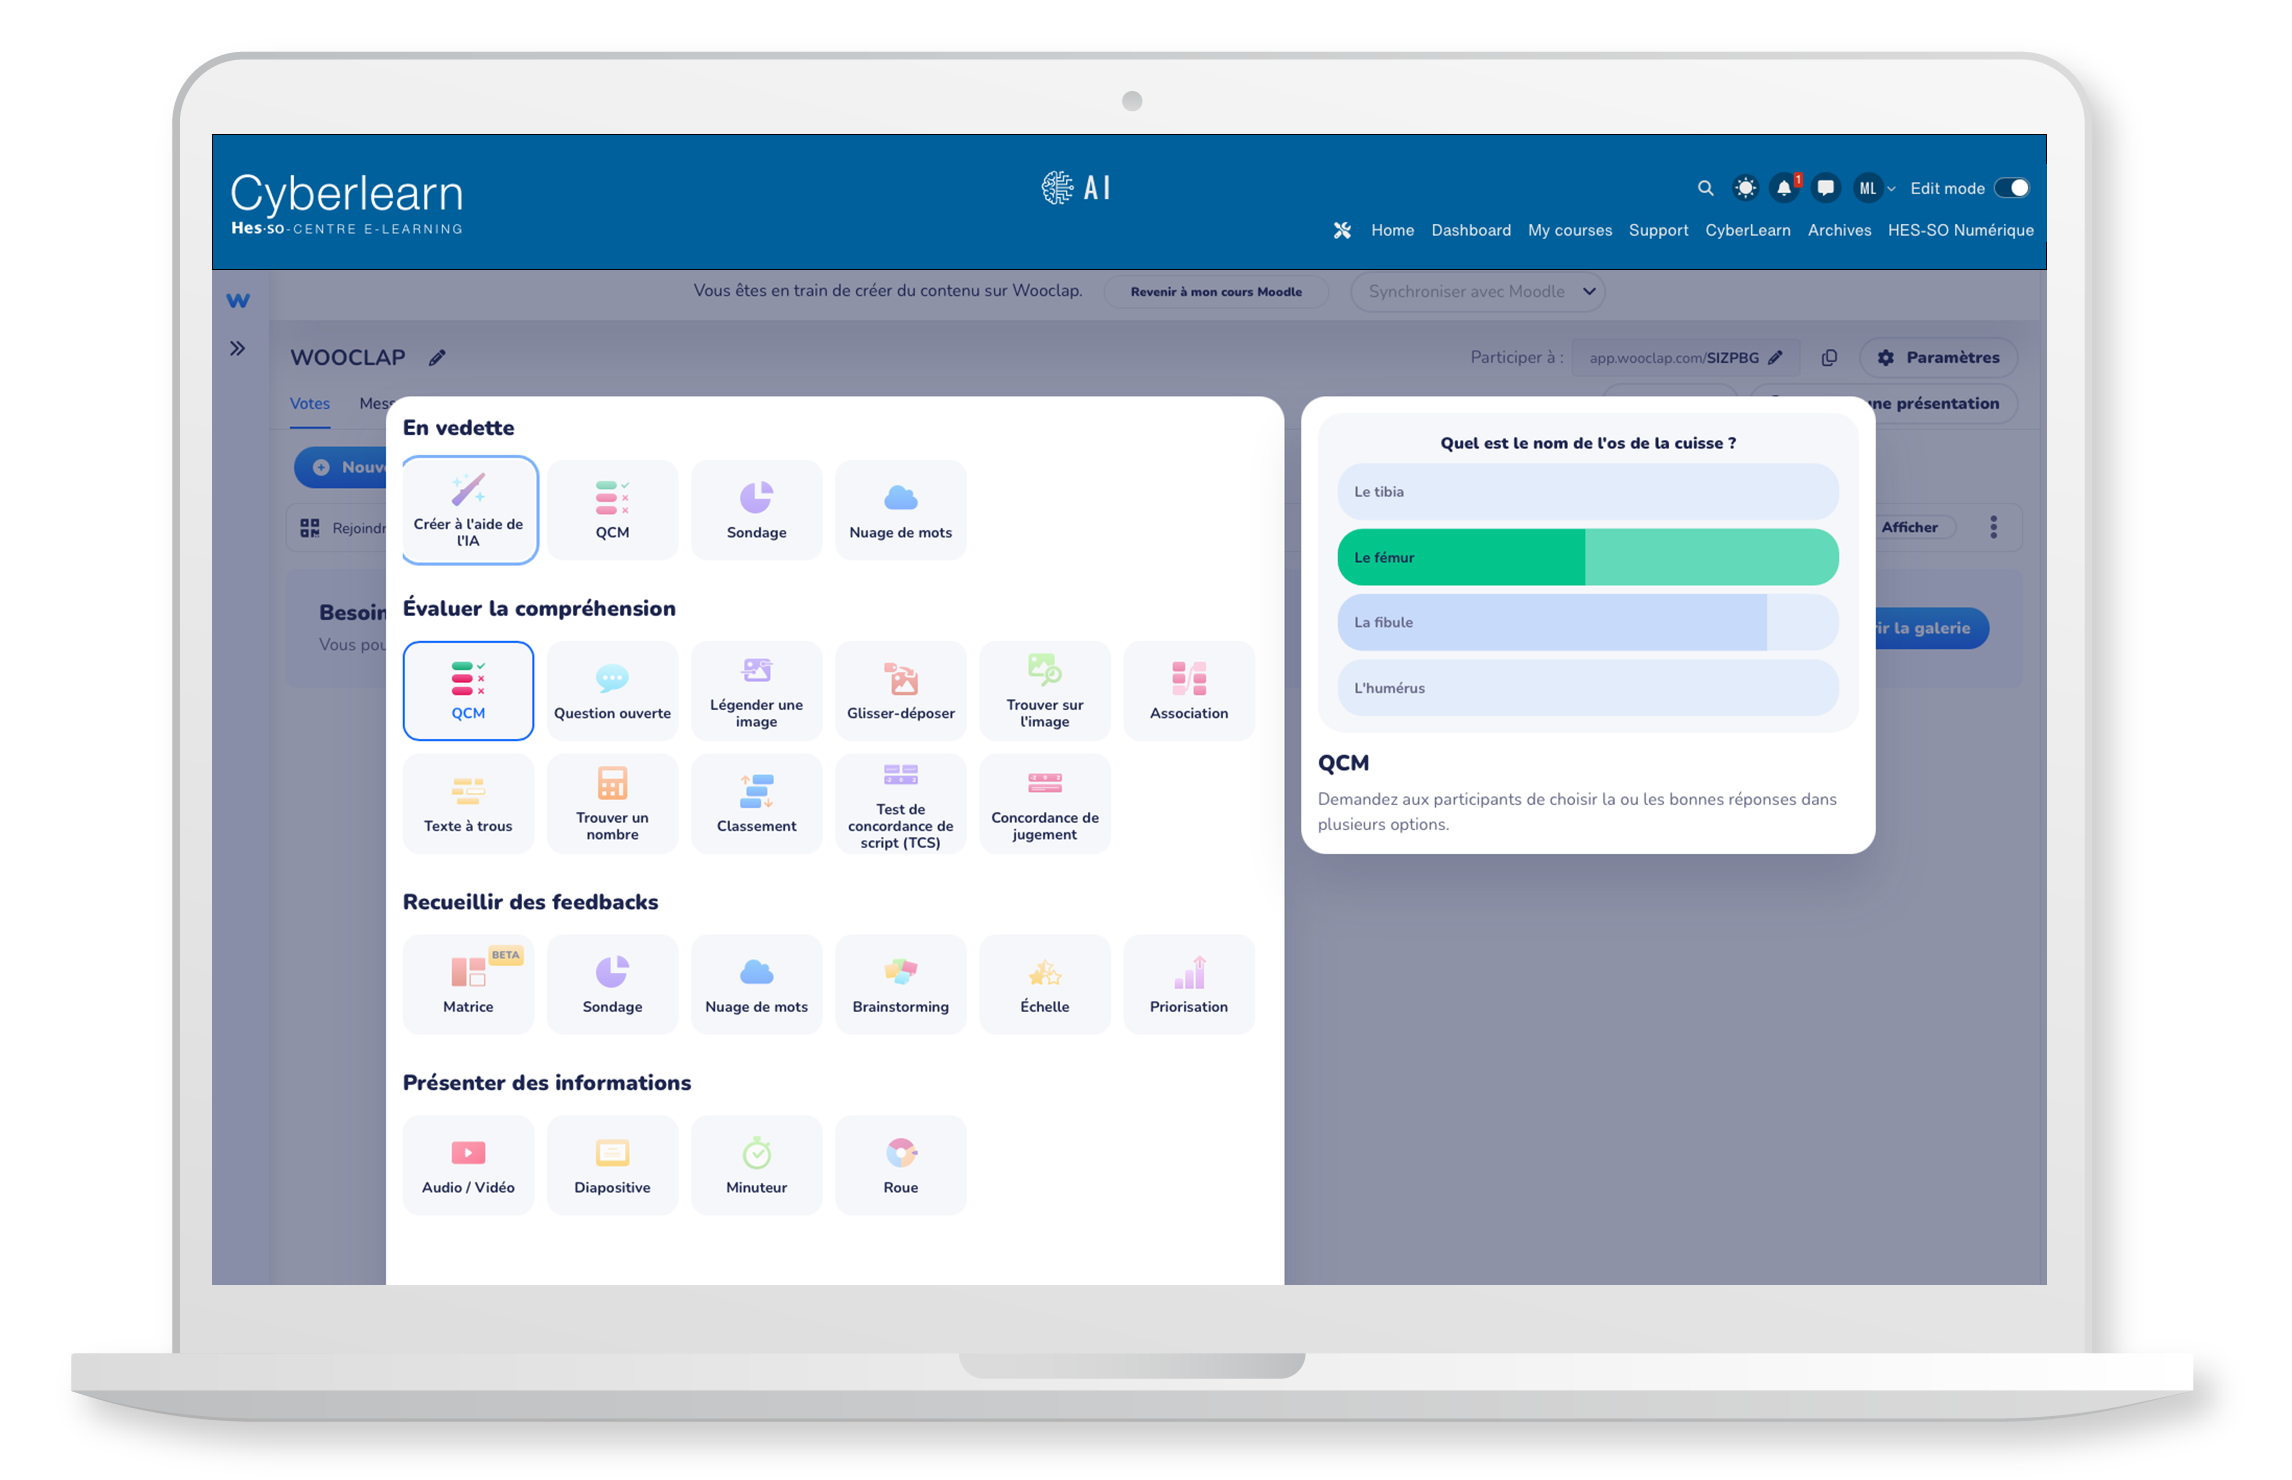Pick Trouver sur l'image tile
The image size is (2292, 1480).
pyautogui.click(x=1044, y=691)
